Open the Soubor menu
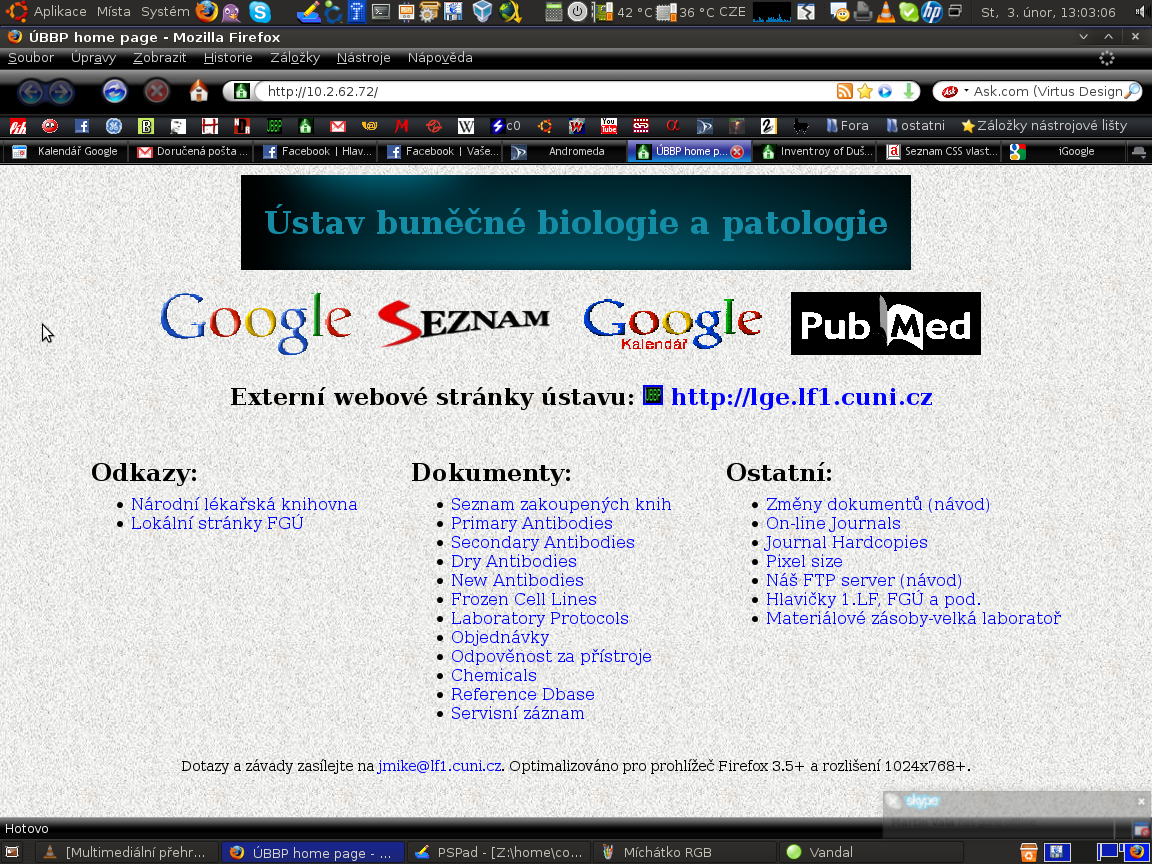Viewport: 1152px width, 864px height. point(31,58)
